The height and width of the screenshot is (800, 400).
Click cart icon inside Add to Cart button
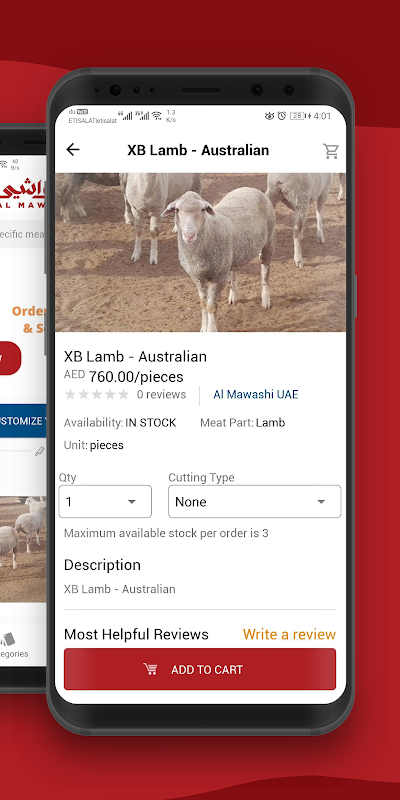click(x=150, y=669)
